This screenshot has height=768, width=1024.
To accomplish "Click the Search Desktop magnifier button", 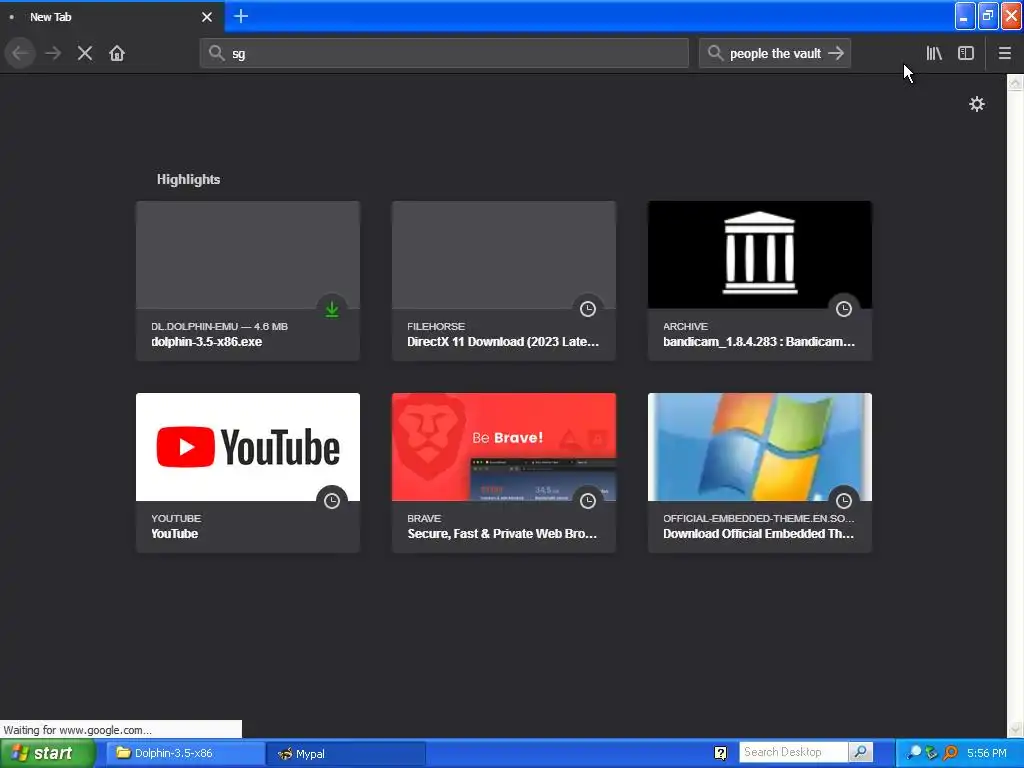I will (x=861, y=752).
